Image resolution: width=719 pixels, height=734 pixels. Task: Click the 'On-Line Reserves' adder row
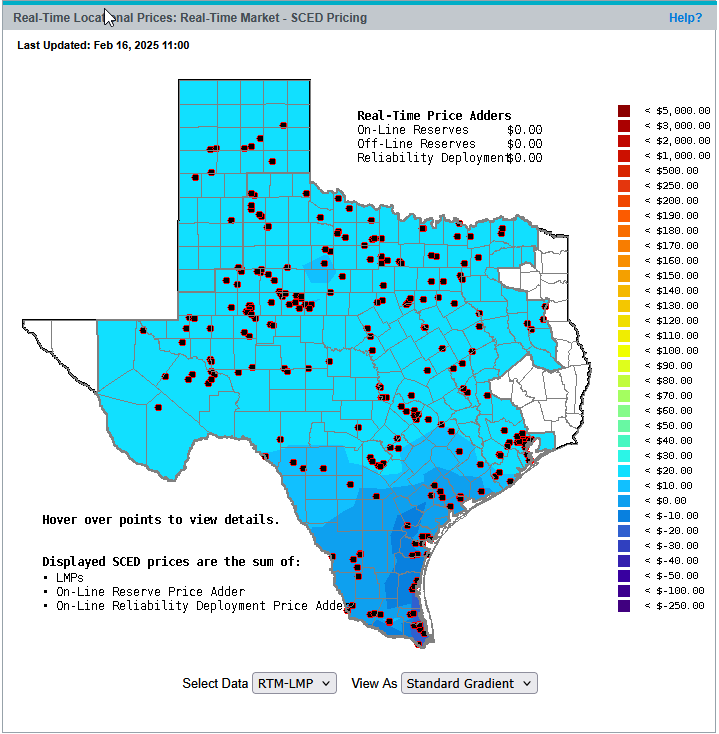(449, 130)
